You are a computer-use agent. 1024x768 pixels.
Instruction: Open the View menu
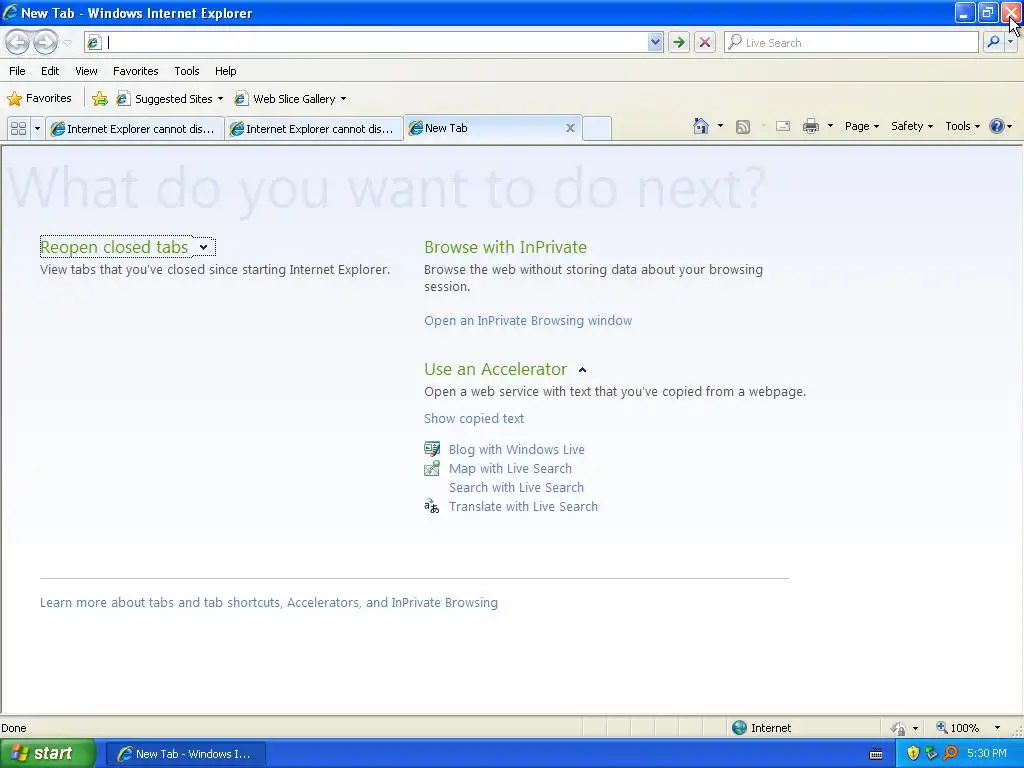86,71
